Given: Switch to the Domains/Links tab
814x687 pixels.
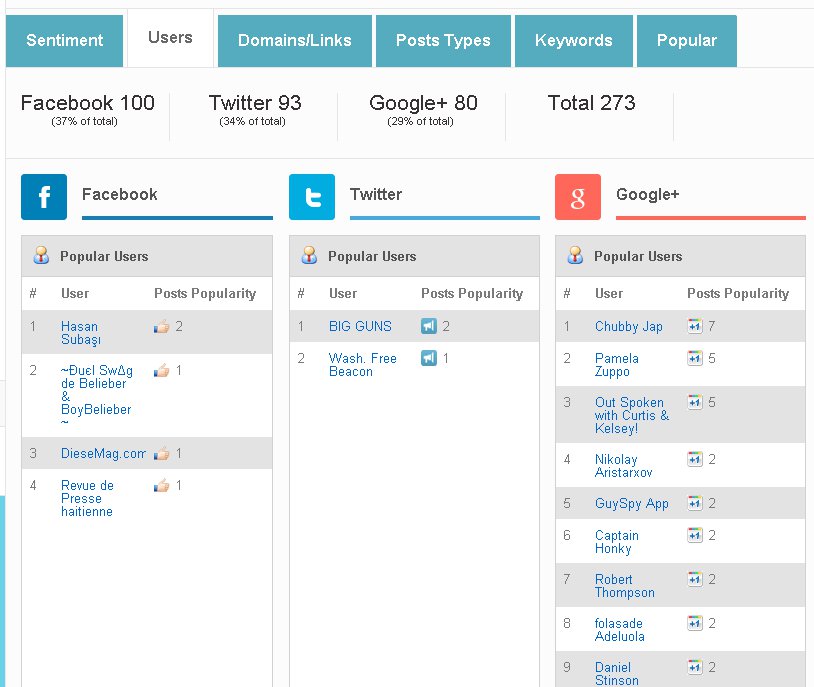Looking at the screenshot, I should click(x=294, y=41).
